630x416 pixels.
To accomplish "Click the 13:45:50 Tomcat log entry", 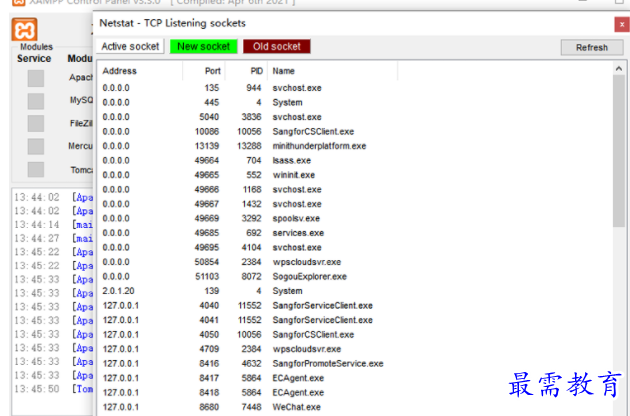I will coord(53,389).
